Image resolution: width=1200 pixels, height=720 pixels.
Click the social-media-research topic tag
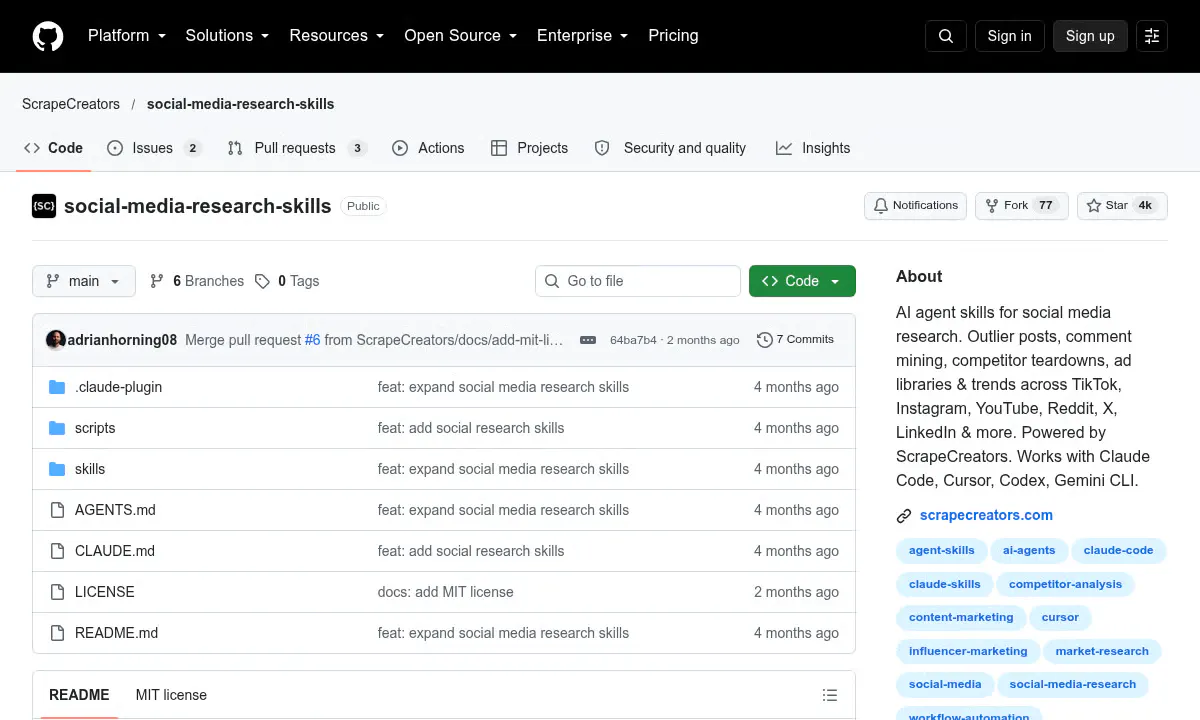point(1073,684)
